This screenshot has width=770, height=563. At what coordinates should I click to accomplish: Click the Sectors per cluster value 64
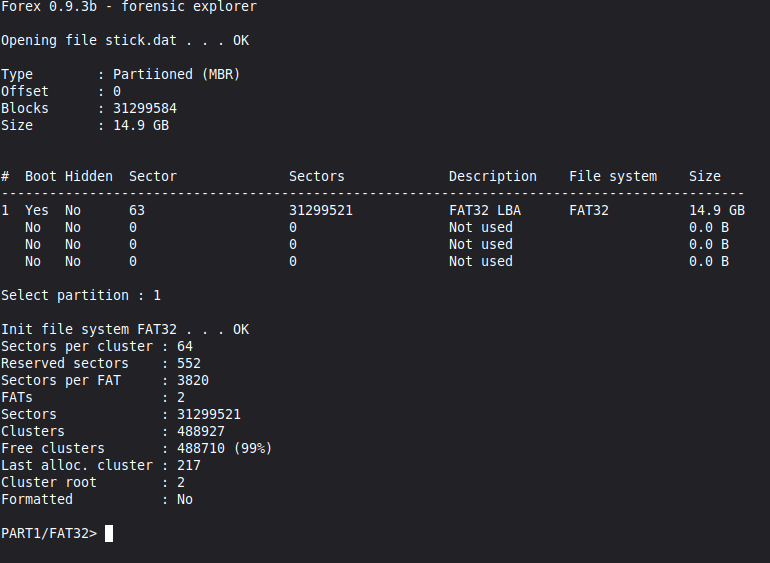[185, 346]
